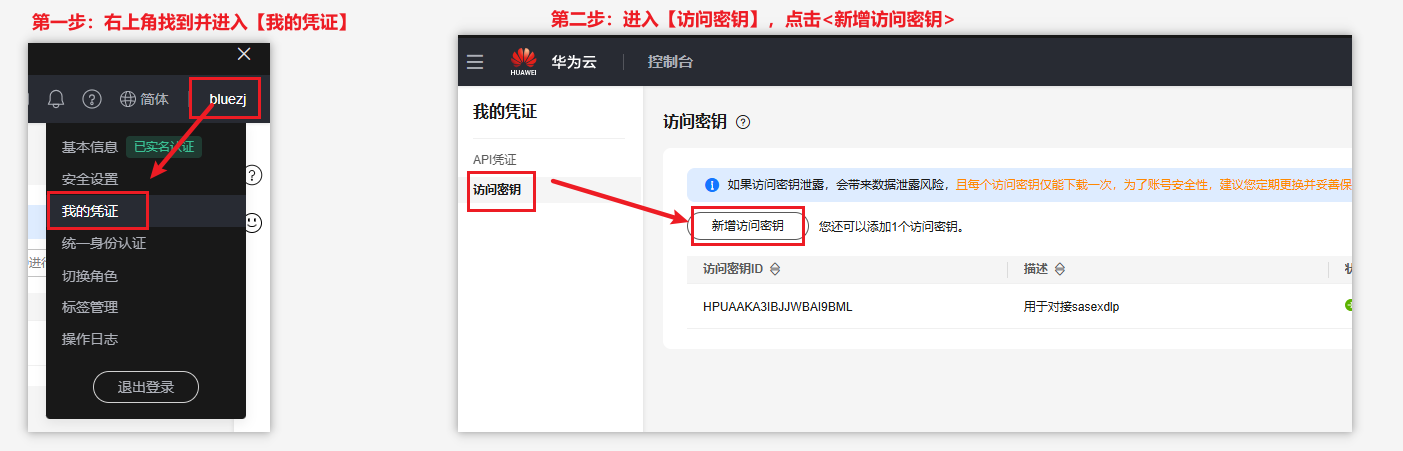Click the Huawei logo
Screen dimensions: 1403x451
(523, 61)
